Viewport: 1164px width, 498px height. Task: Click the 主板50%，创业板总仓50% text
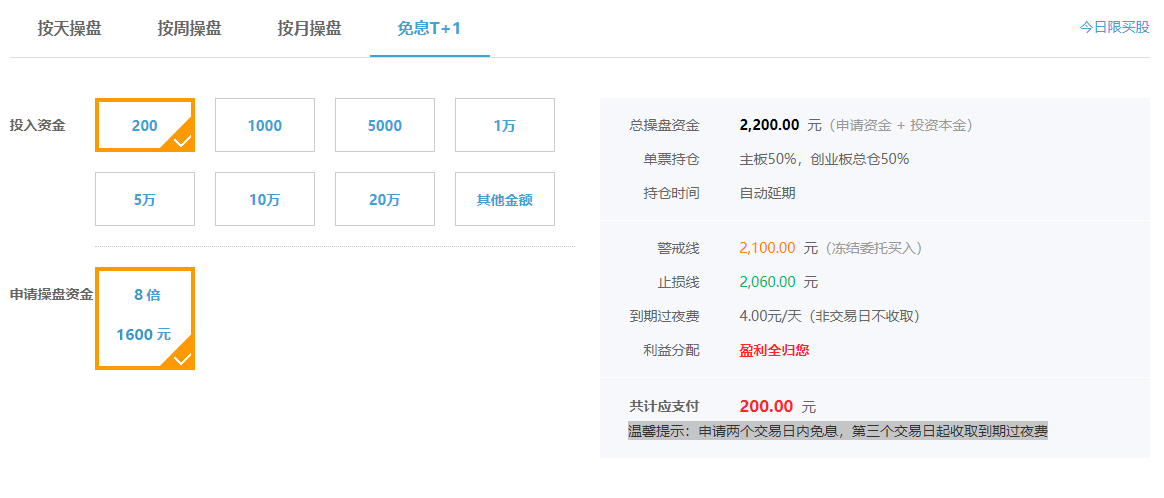point(824,160)
